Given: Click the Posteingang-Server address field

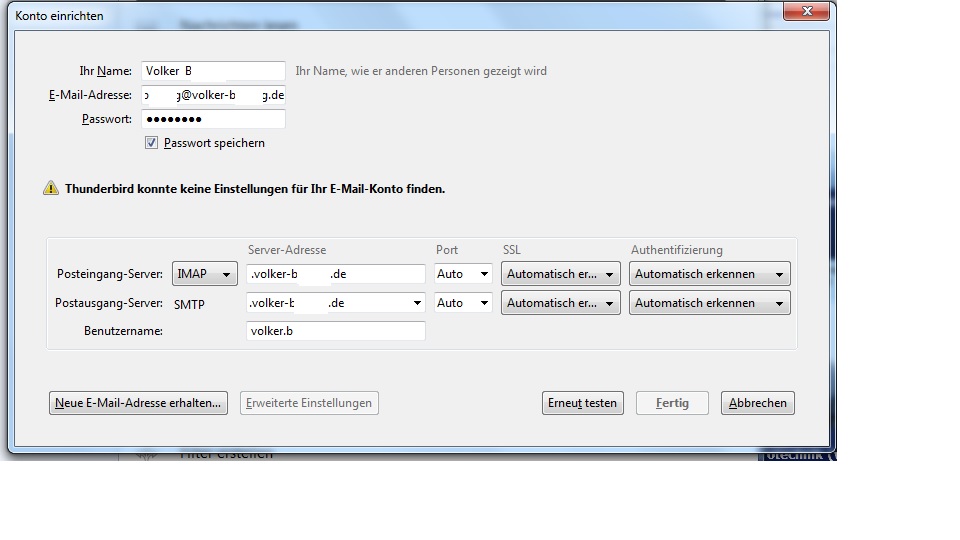Looking at the screenshot, I should [x=336, y=274].
